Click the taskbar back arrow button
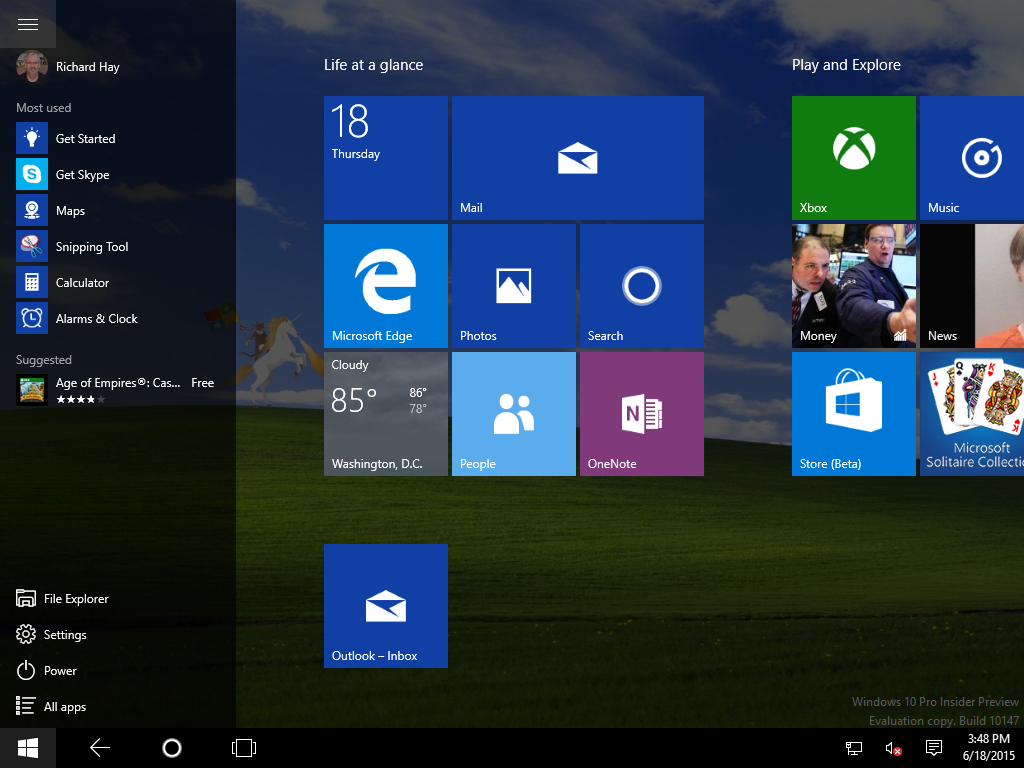This screenshot has width=1024, height=768. pos(100,748)
